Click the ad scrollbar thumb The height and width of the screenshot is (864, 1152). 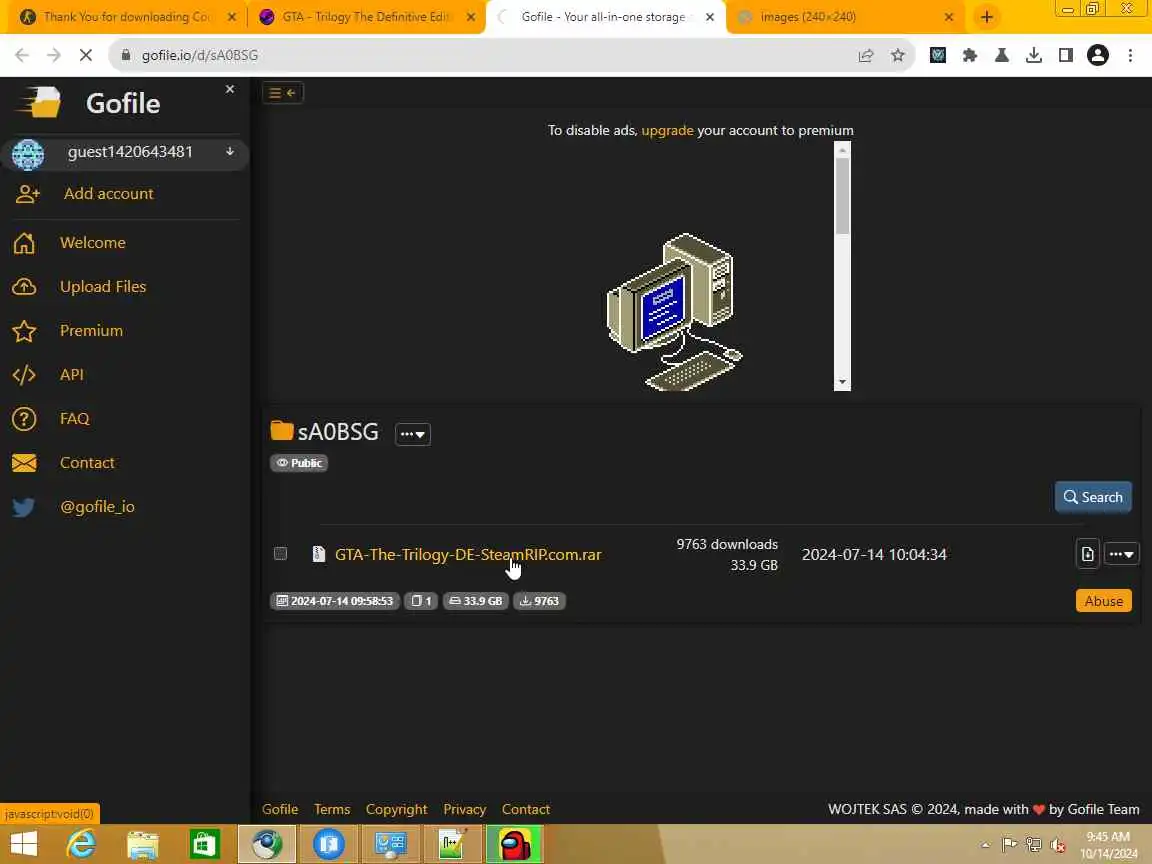tap(842, 196)
